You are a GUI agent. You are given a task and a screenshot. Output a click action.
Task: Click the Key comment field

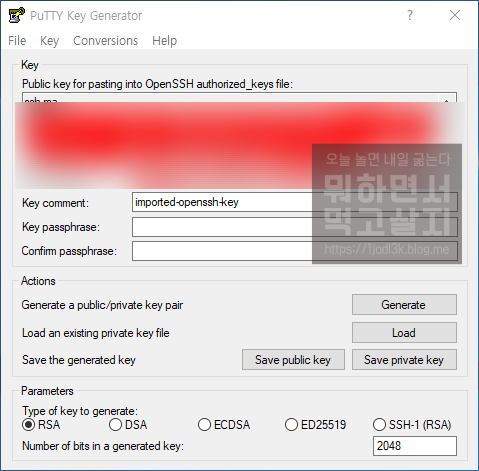tap(295, 202)
